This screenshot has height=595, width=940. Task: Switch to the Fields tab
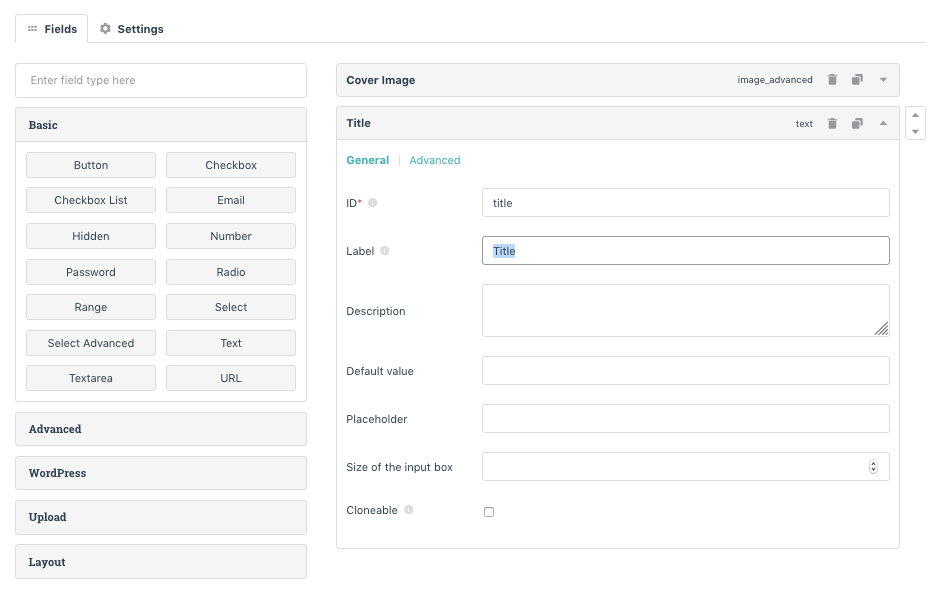(x=52, y=29)
